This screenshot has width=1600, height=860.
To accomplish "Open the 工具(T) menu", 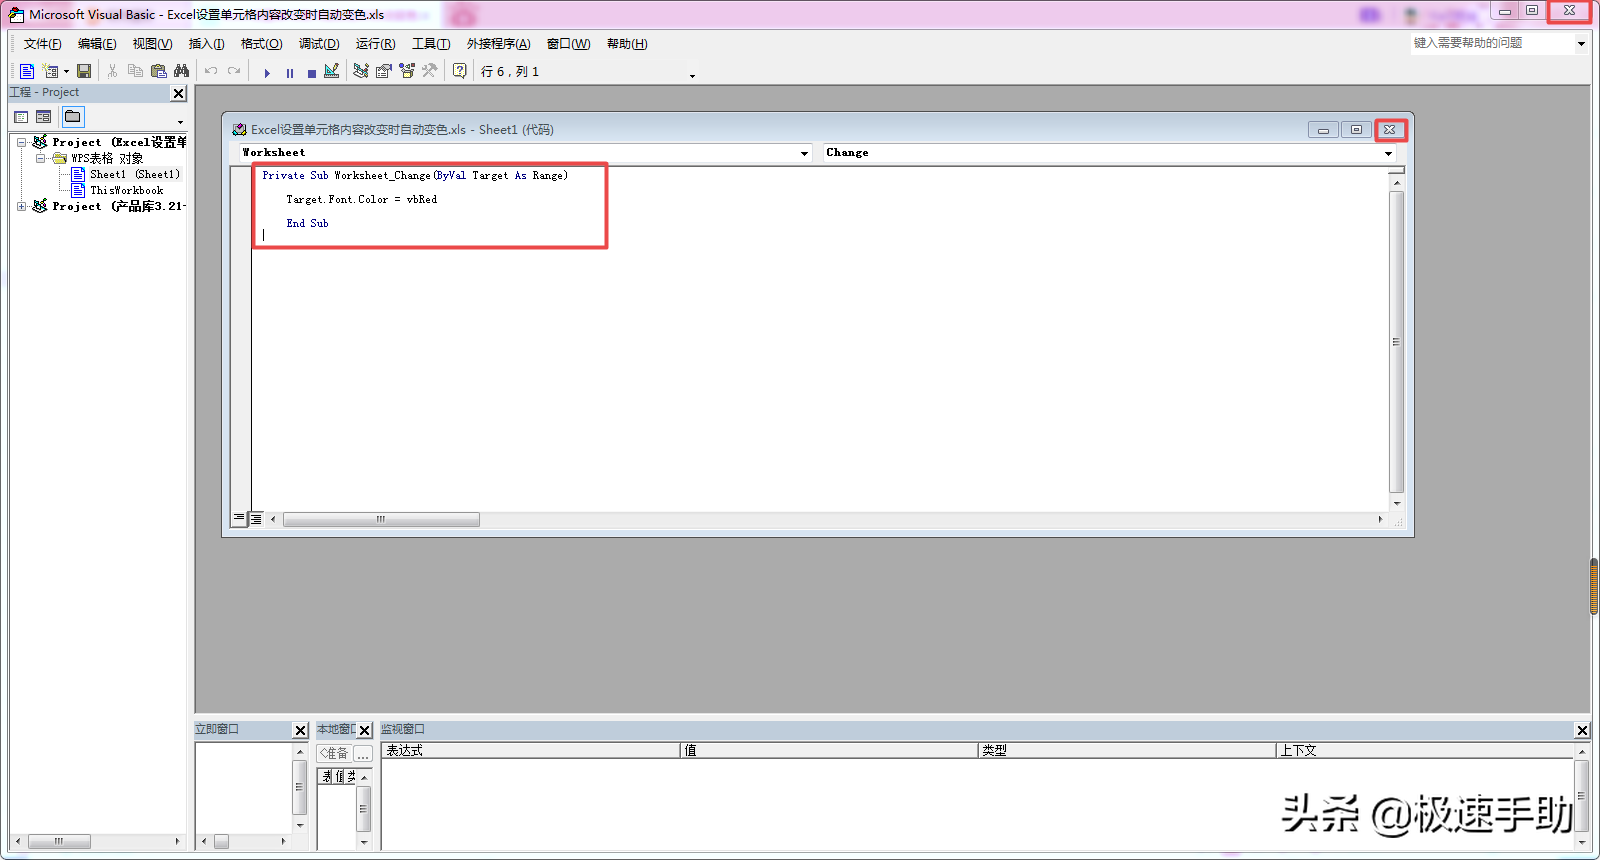I will (431, 44).
